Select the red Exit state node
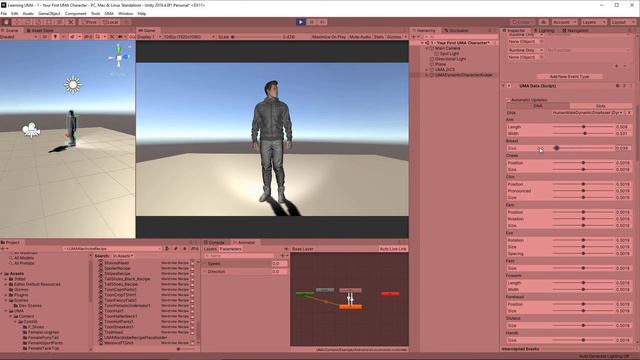 pyautogui.click(x=390, y=293)
